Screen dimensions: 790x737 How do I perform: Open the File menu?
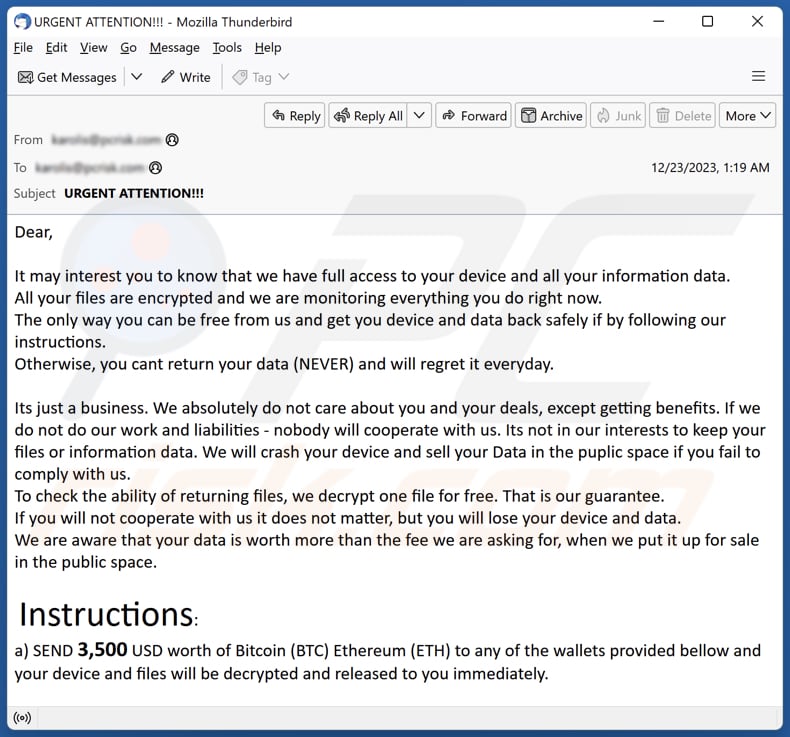[x=23, y=48]
